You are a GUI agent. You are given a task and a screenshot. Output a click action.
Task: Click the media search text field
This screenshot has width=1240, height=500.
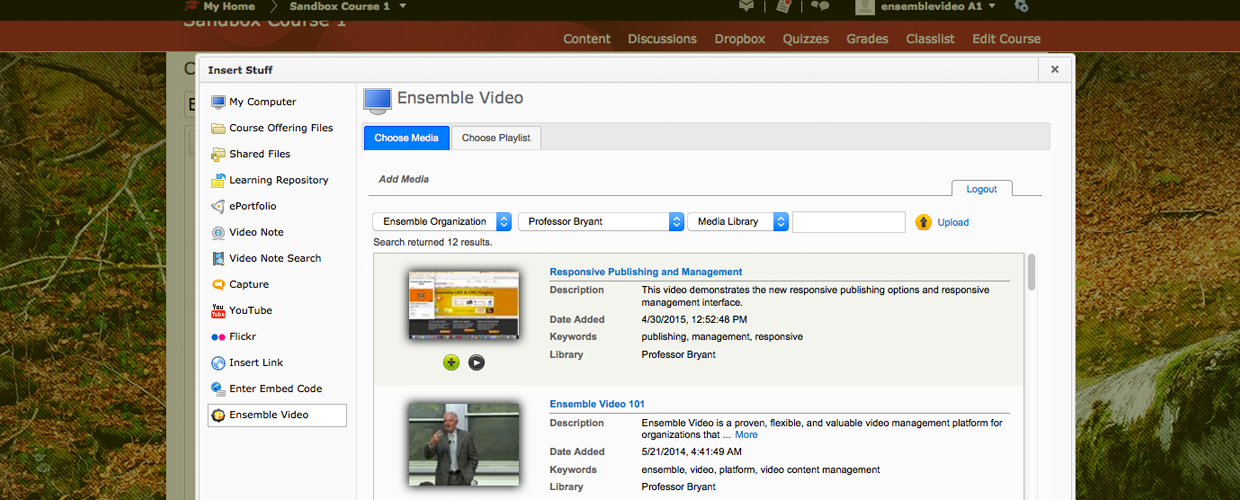(x=848, y=222)
